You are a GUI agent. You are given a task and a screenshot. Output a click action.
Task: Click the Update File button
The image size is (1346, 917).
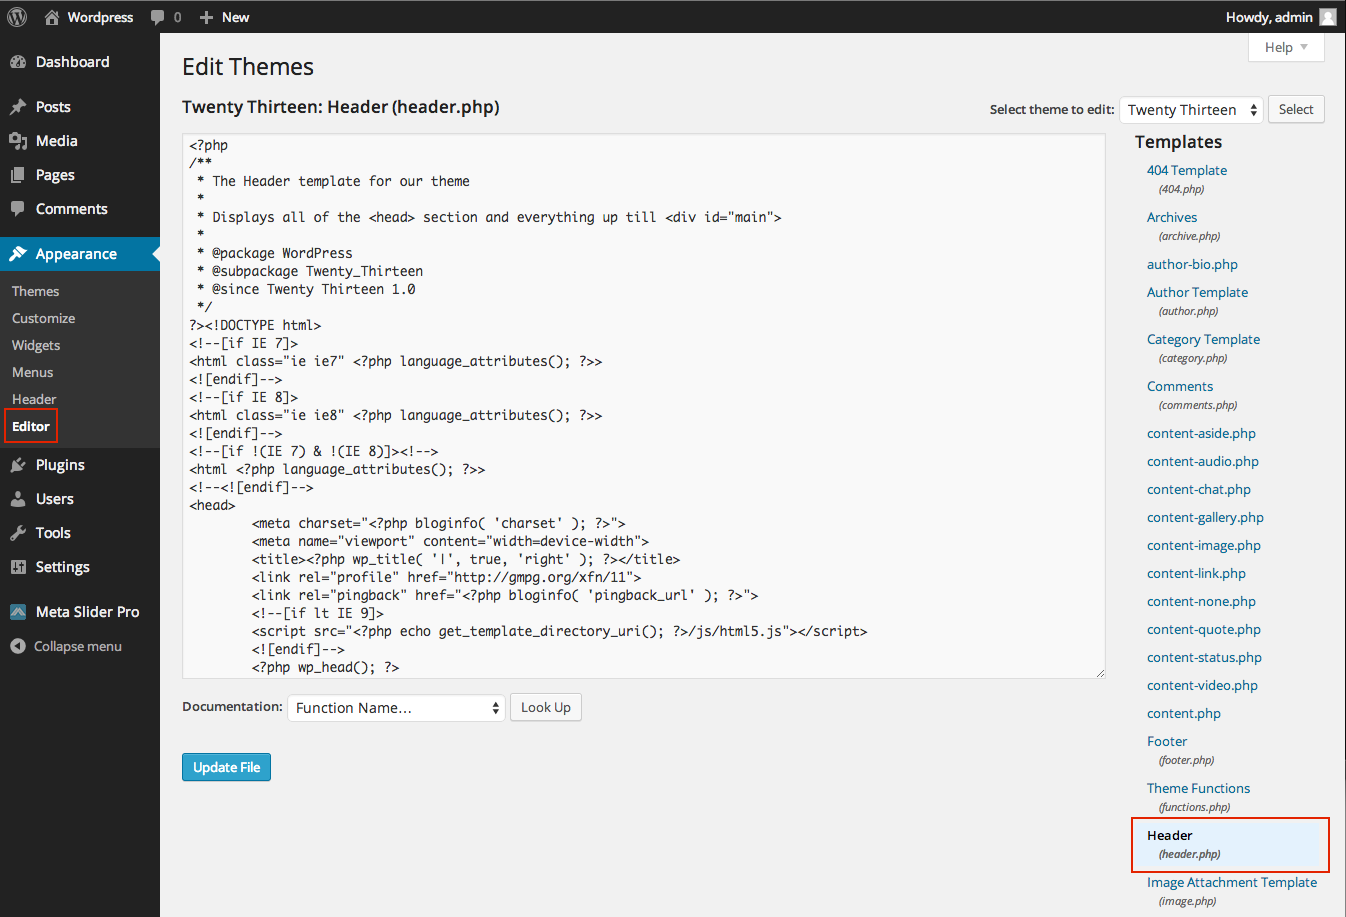pos(227,767)
